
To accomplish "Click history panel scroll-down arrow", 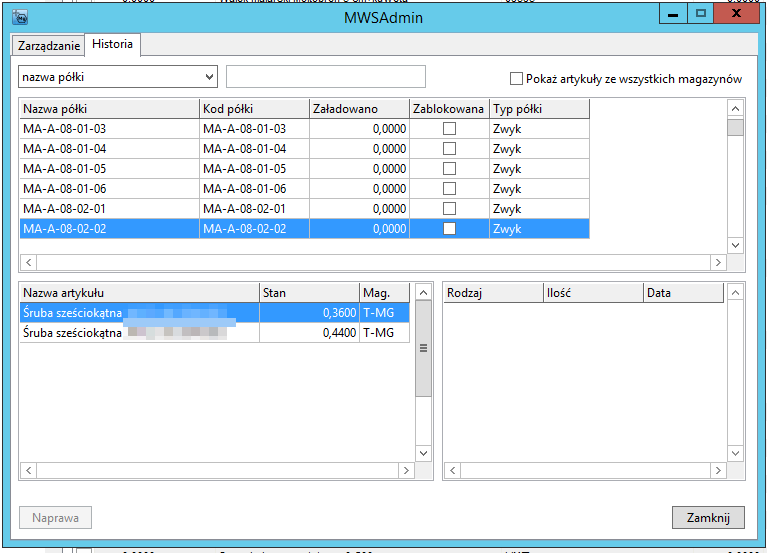I will pos(735,453).
